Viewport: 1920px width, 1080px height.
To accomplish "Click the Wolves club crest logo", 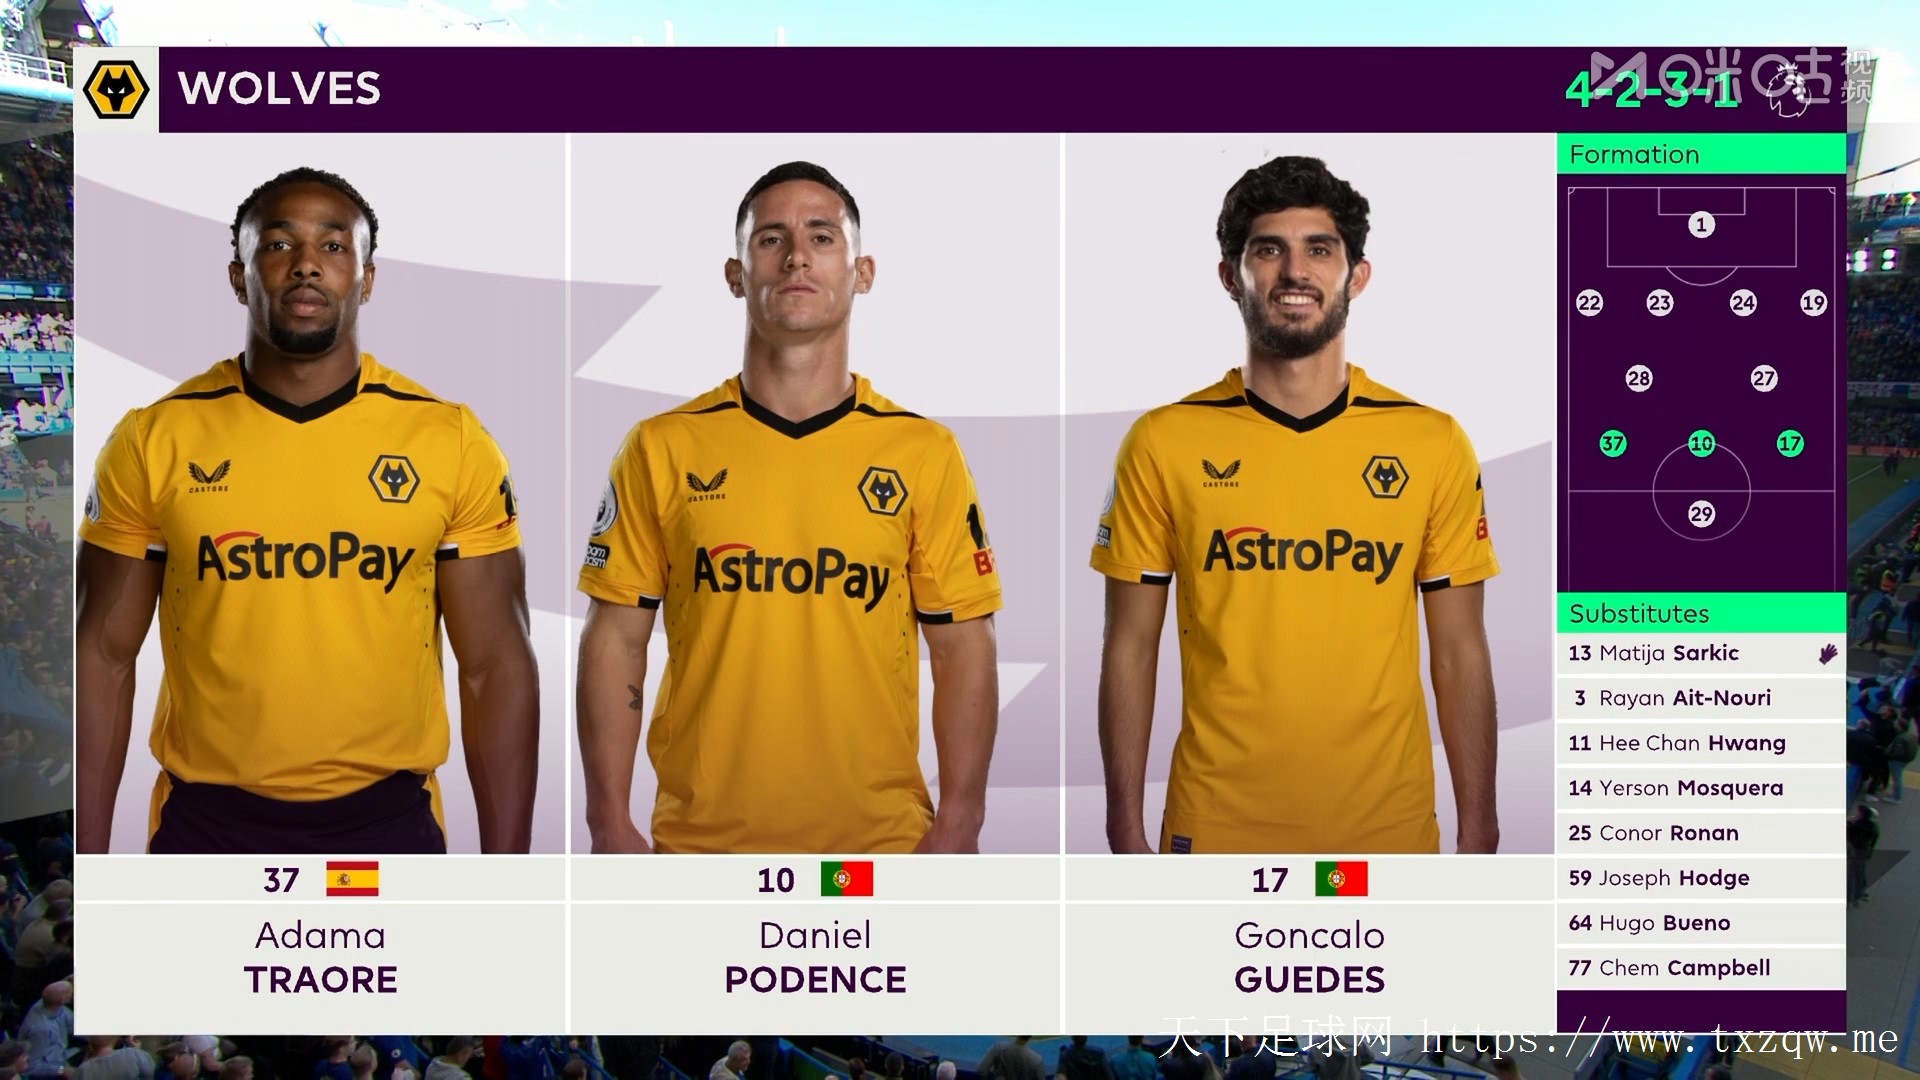I will click(x=117, y=90).
